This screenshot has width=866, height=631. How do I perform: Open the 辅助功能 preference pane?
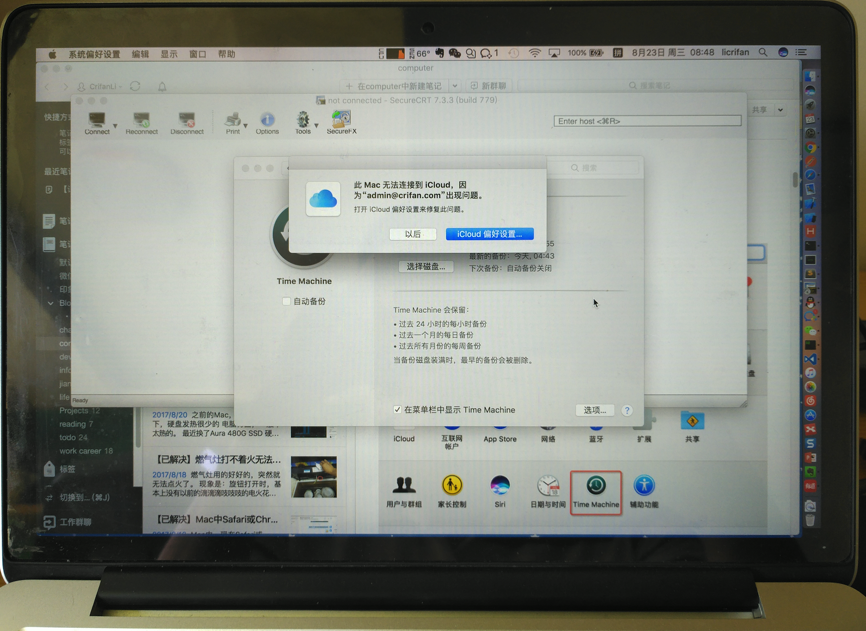(644, 491)
